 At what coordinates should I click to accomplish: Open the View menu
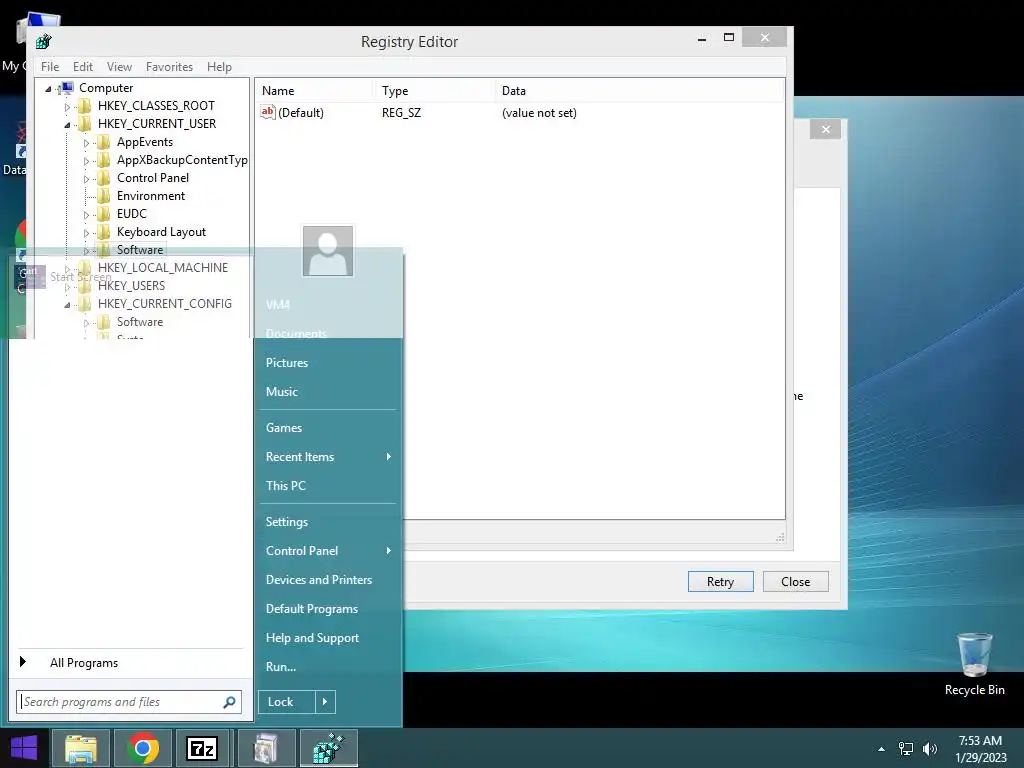tap(119, 67)
